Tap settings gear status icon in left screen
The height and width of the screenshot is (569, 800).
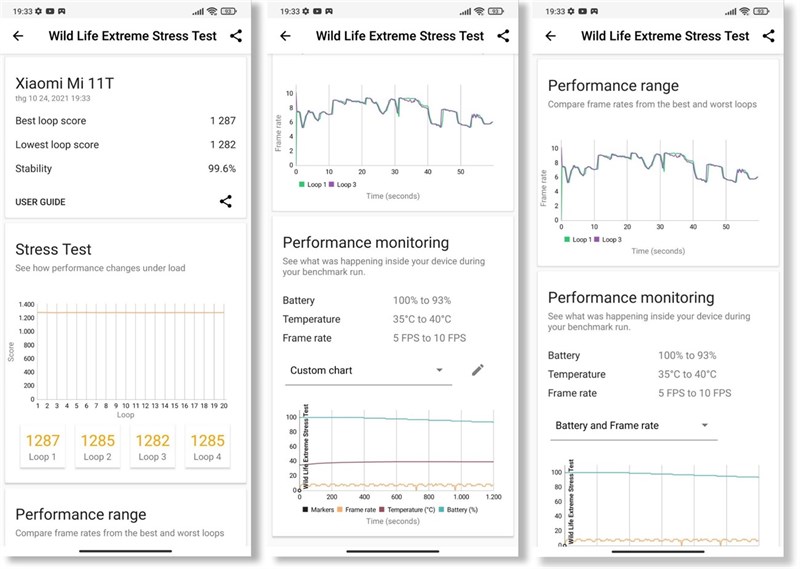tap(38, 11)
